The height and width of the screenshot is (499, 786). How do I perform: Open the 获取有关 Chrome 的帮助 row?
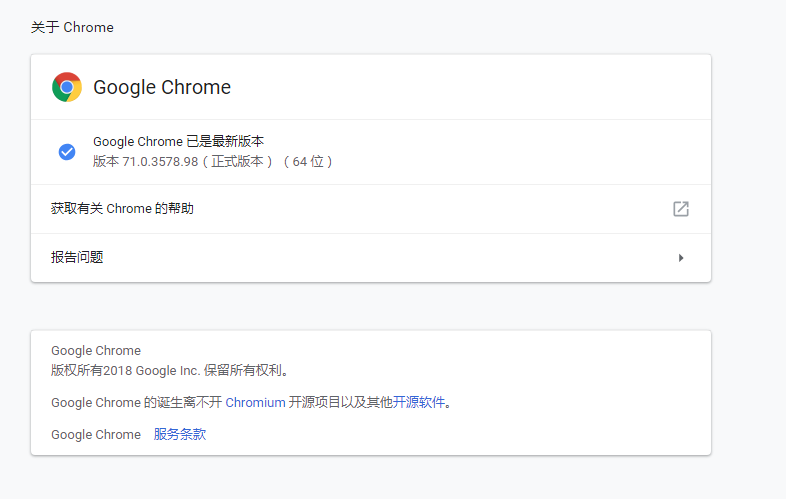[122, 209]
